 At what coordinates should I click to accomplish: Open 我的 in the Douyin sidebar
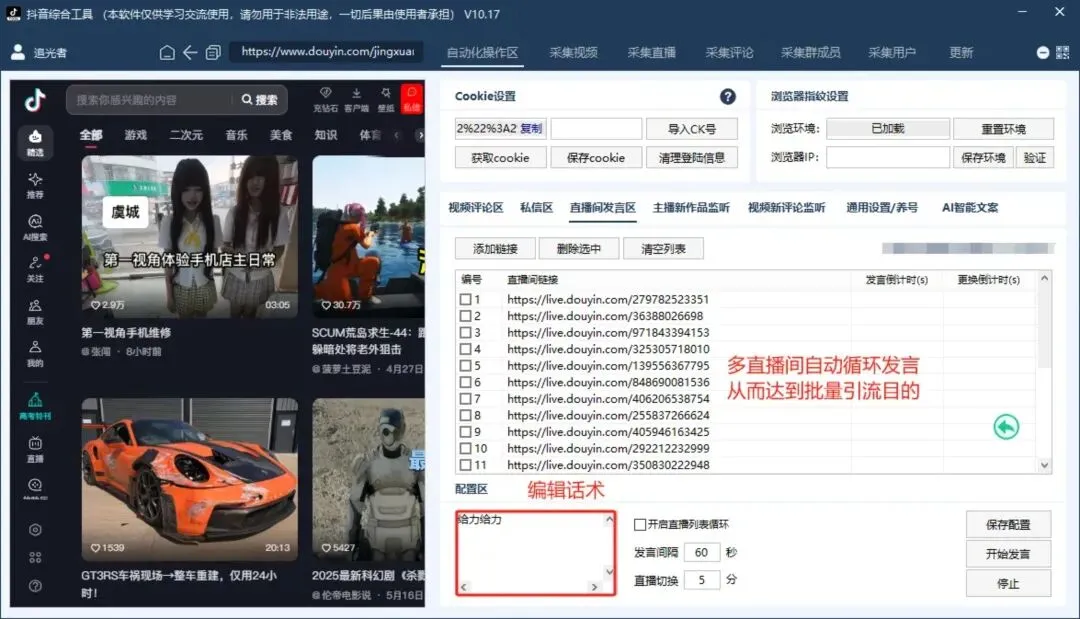coord(35,354)
